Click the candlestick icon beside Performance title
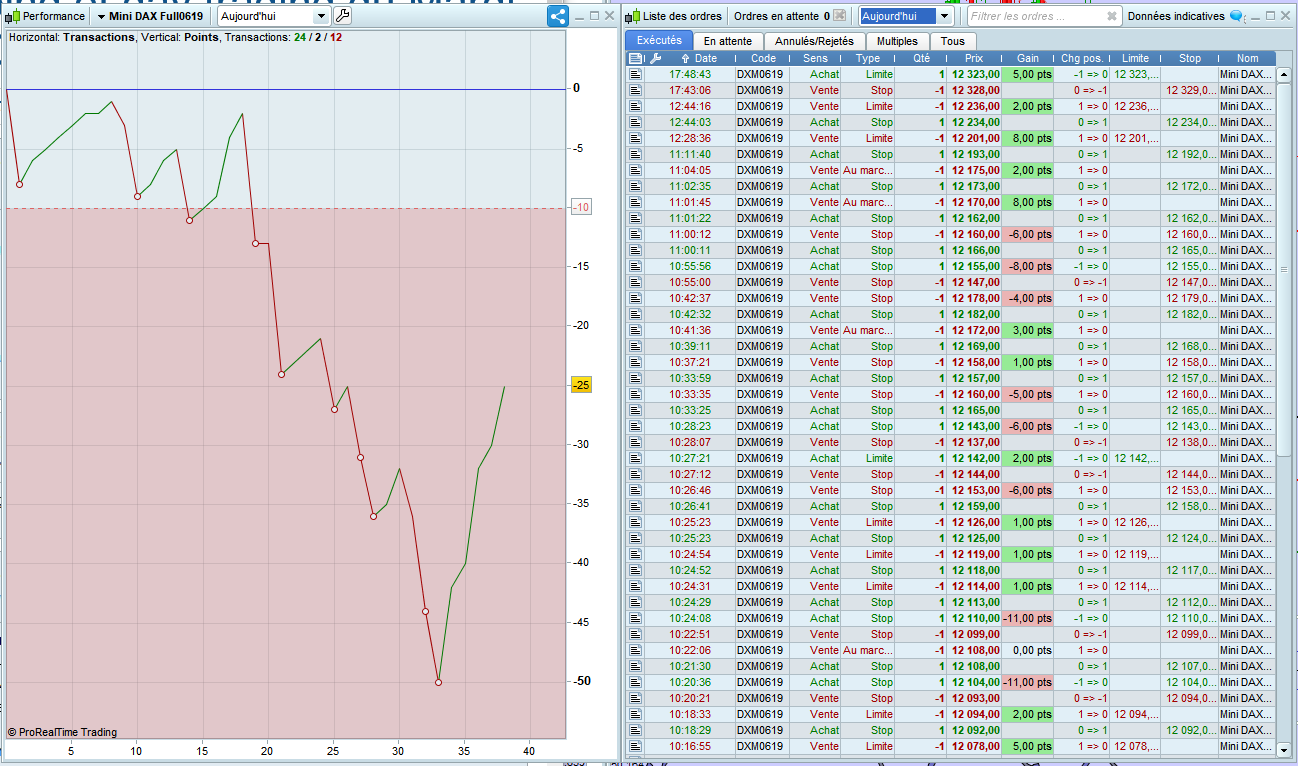1298x766 pixels. coord(13,16)
